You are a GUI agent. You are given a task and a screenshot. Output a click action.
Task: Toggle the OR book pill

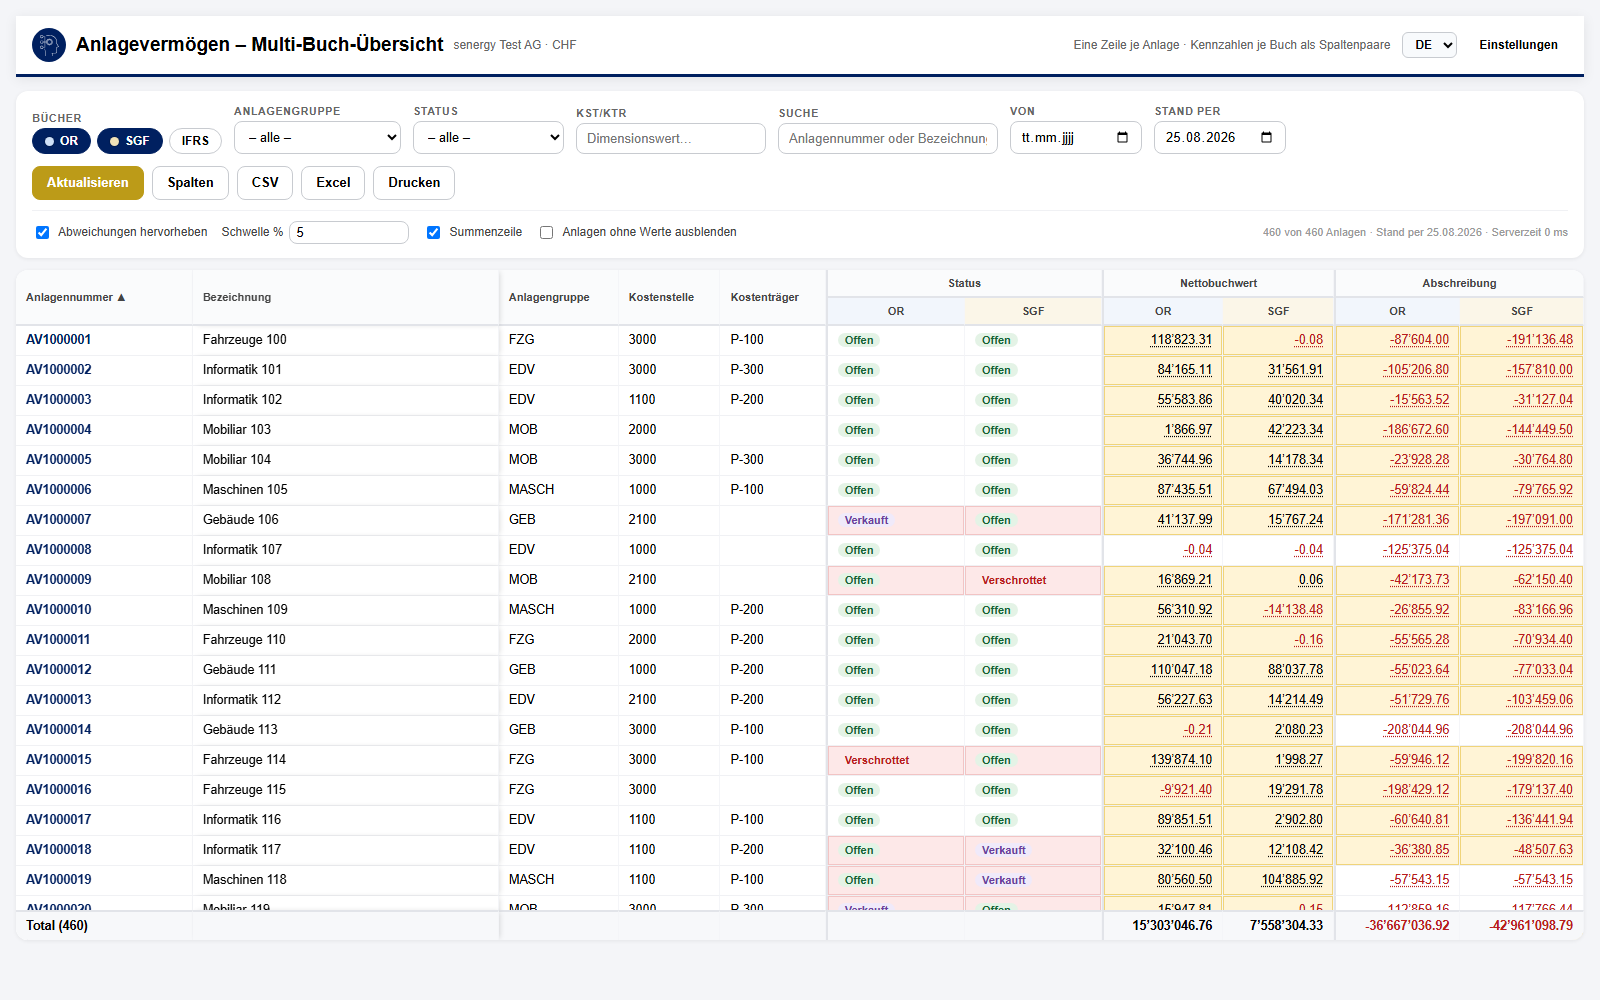click(x=61, y=141)
